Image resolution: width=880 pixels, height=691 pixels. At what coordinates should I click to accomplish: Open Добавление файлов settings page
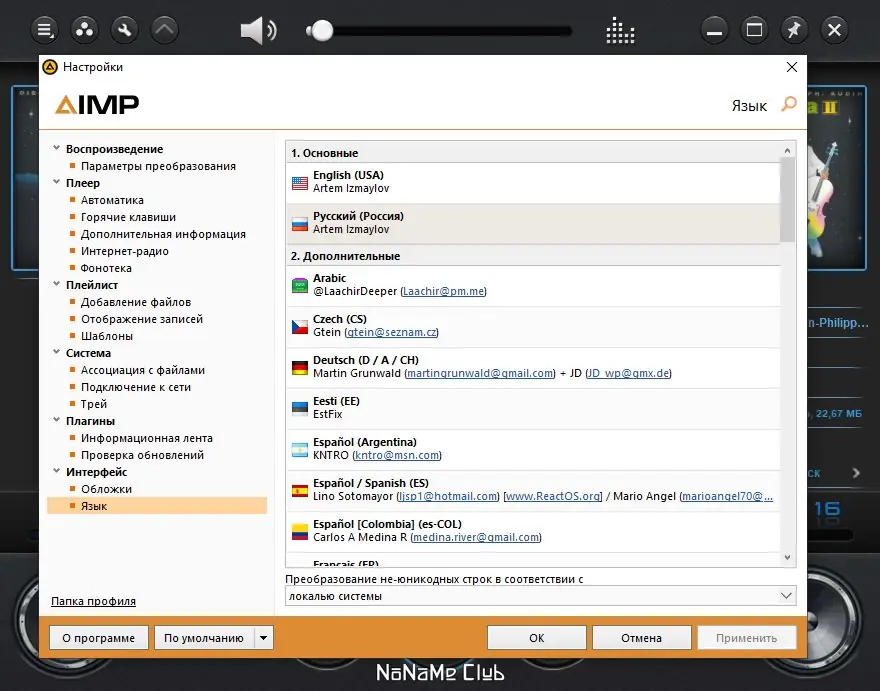136,302
